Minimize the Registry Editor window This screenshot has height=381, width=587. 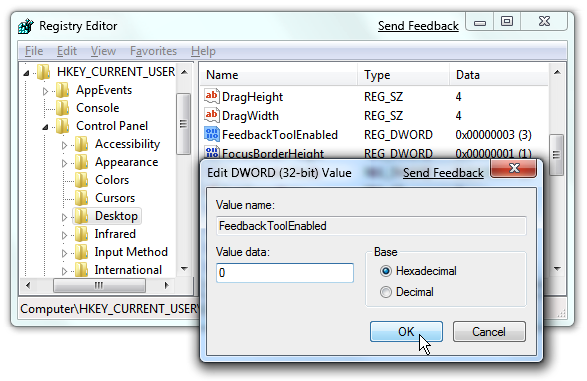point(480,22)
